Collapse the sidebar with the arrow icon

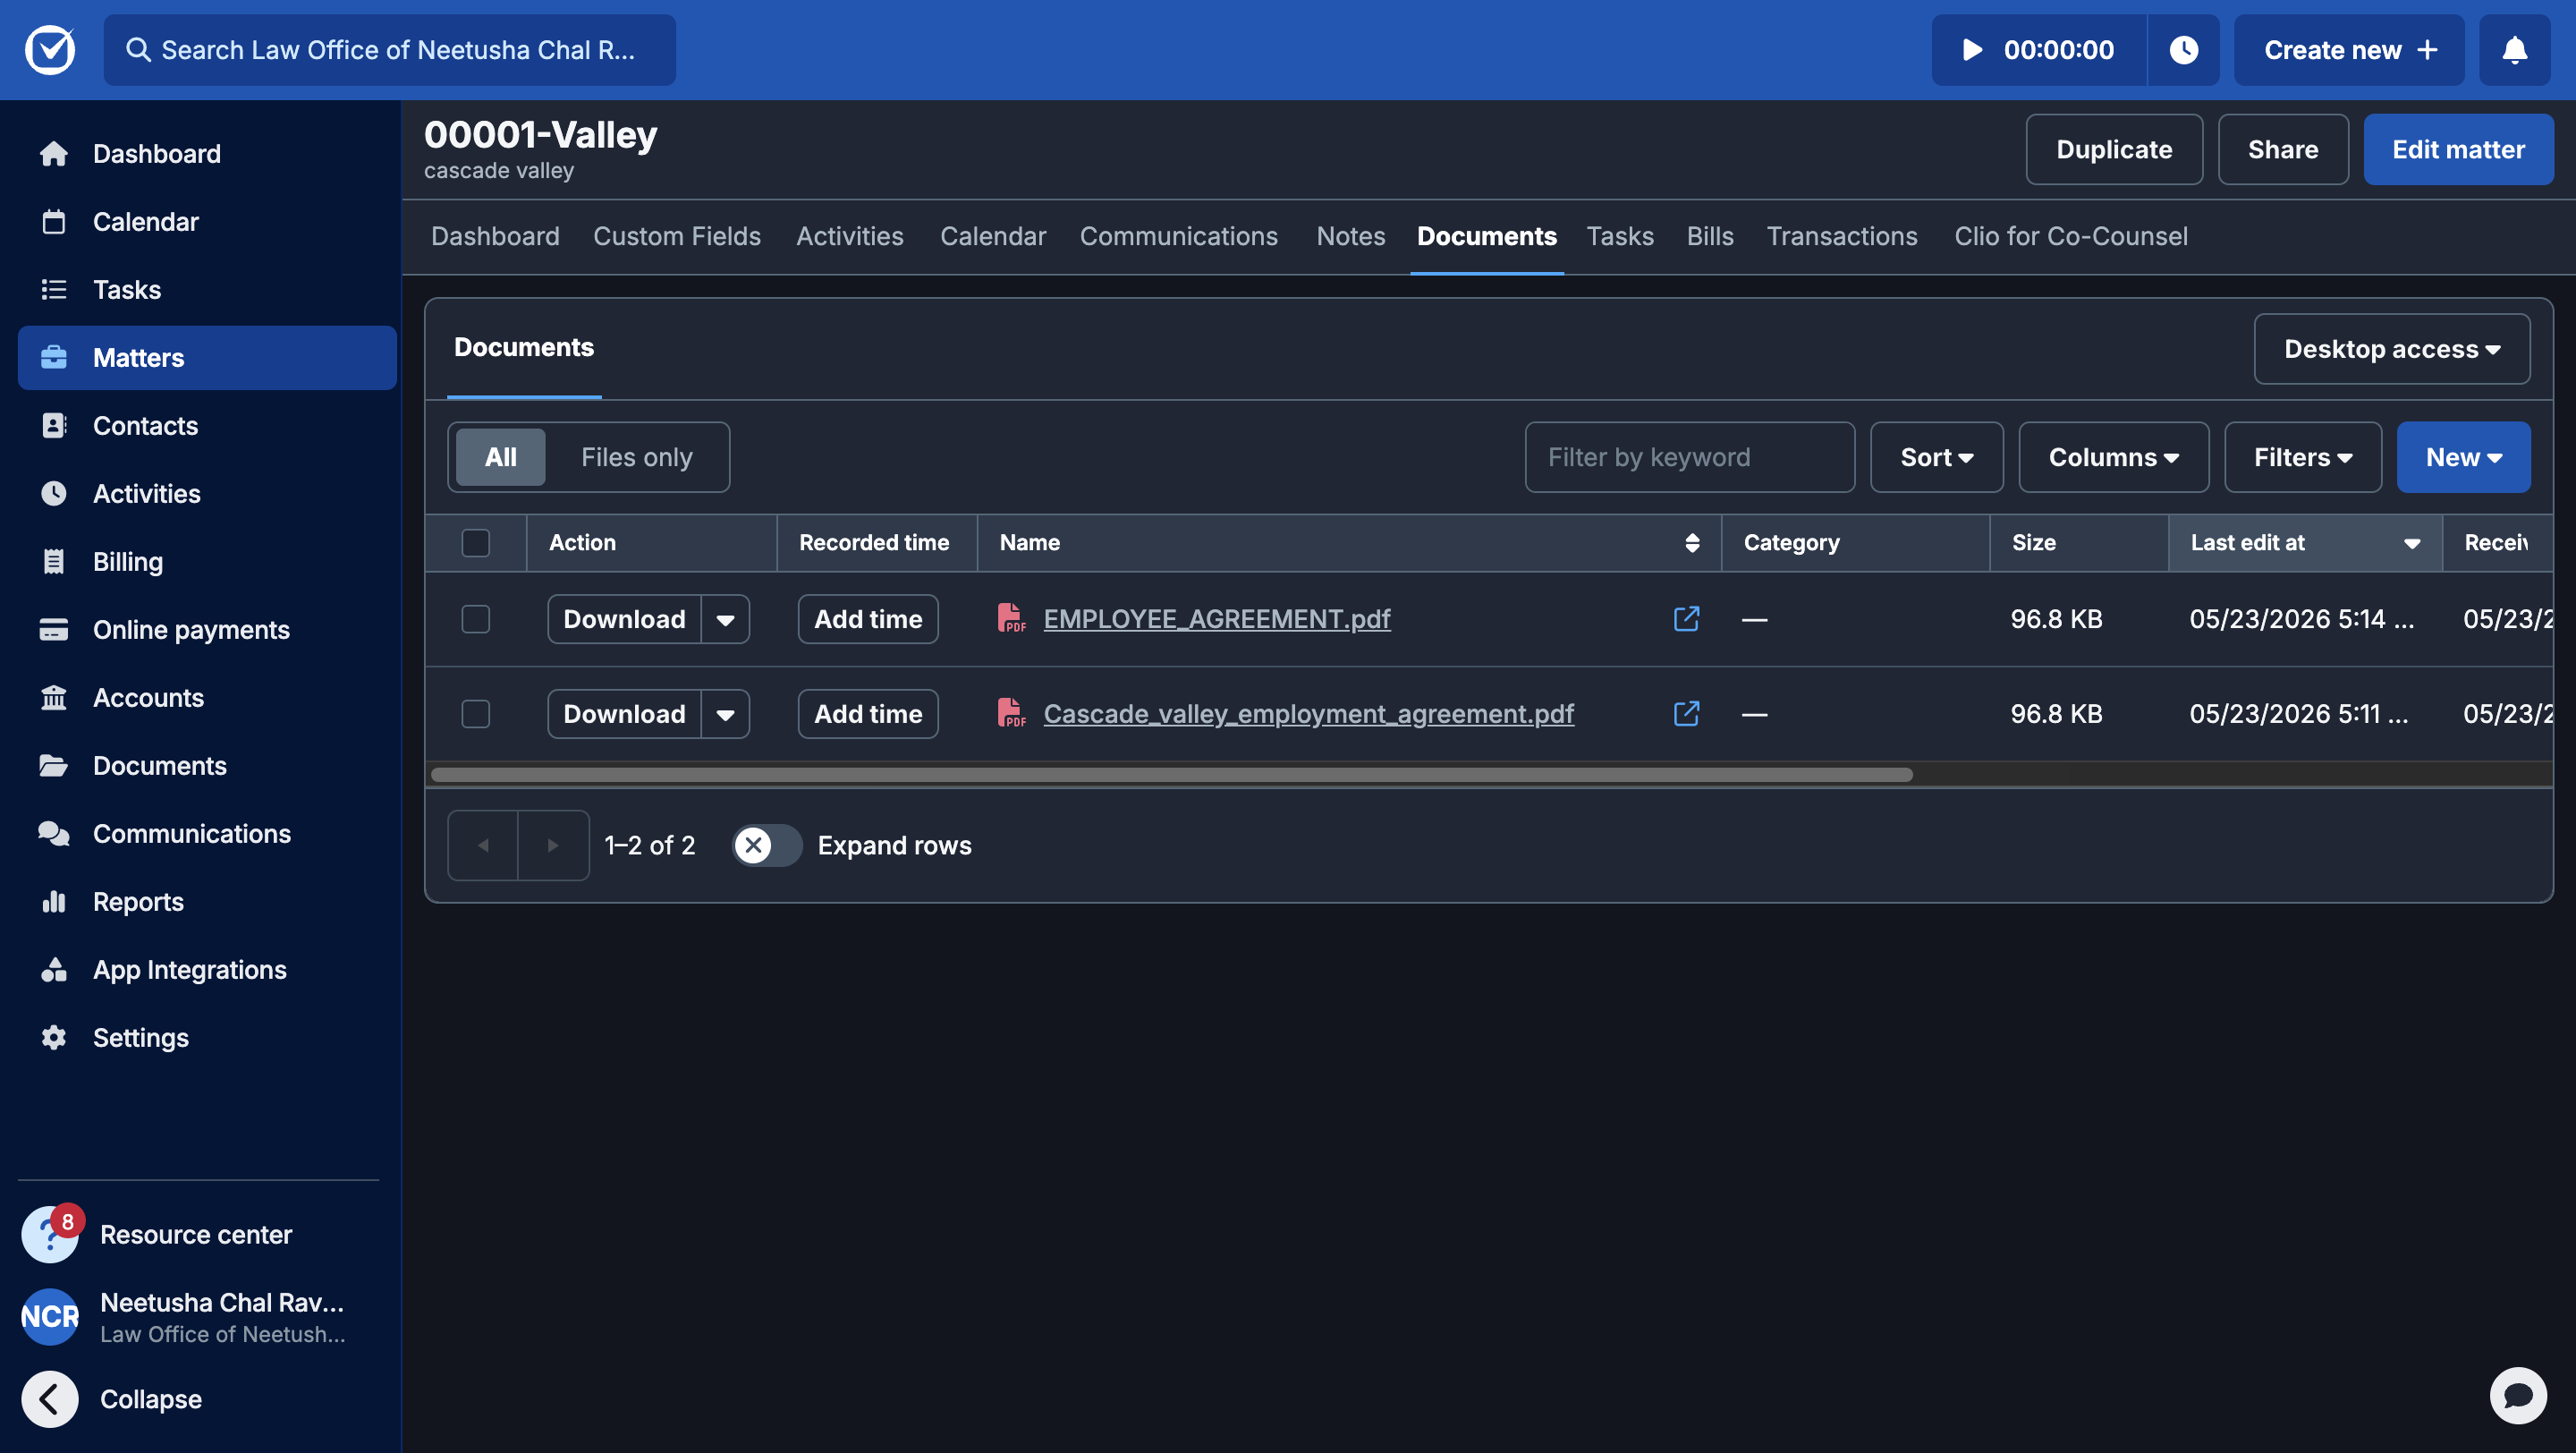[50, 1398]
